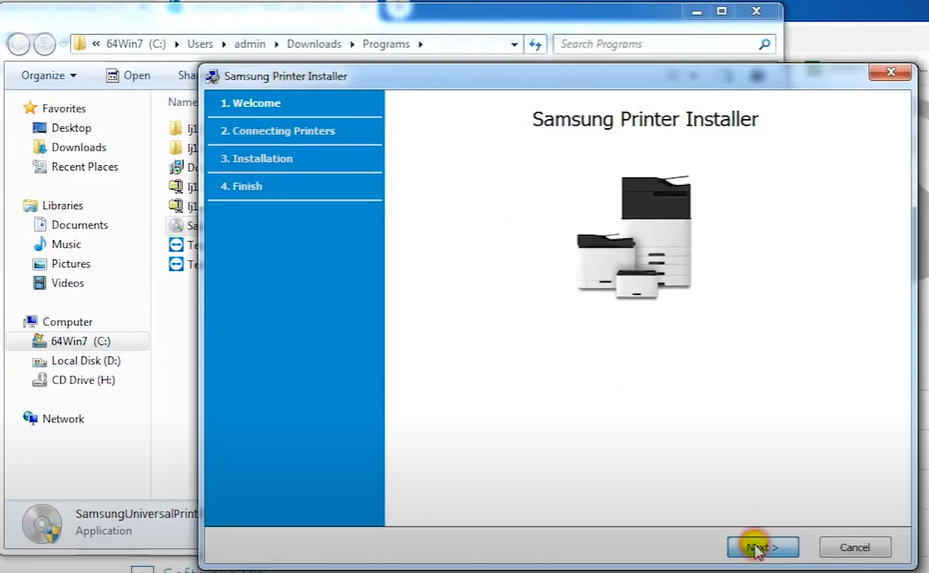
Task: Select Network in navigation pane
Action: (63, 419)
